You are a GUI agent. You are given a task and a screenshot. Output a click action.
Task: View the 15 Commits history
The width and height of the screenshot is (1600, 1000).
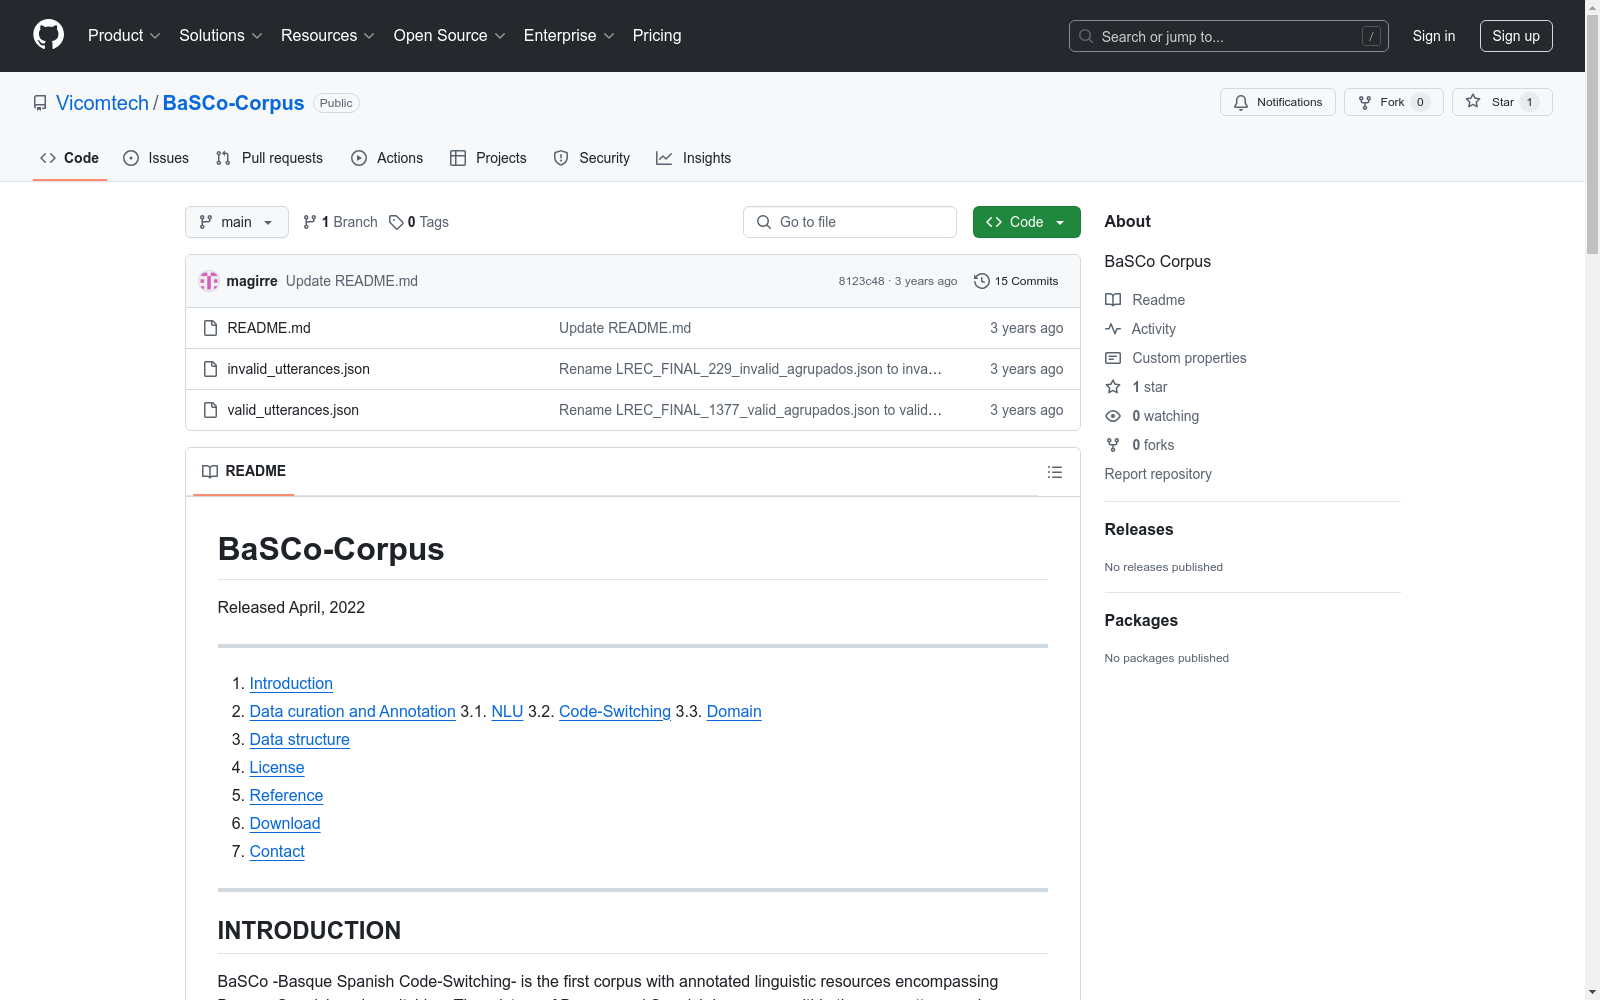[1016, 281]
